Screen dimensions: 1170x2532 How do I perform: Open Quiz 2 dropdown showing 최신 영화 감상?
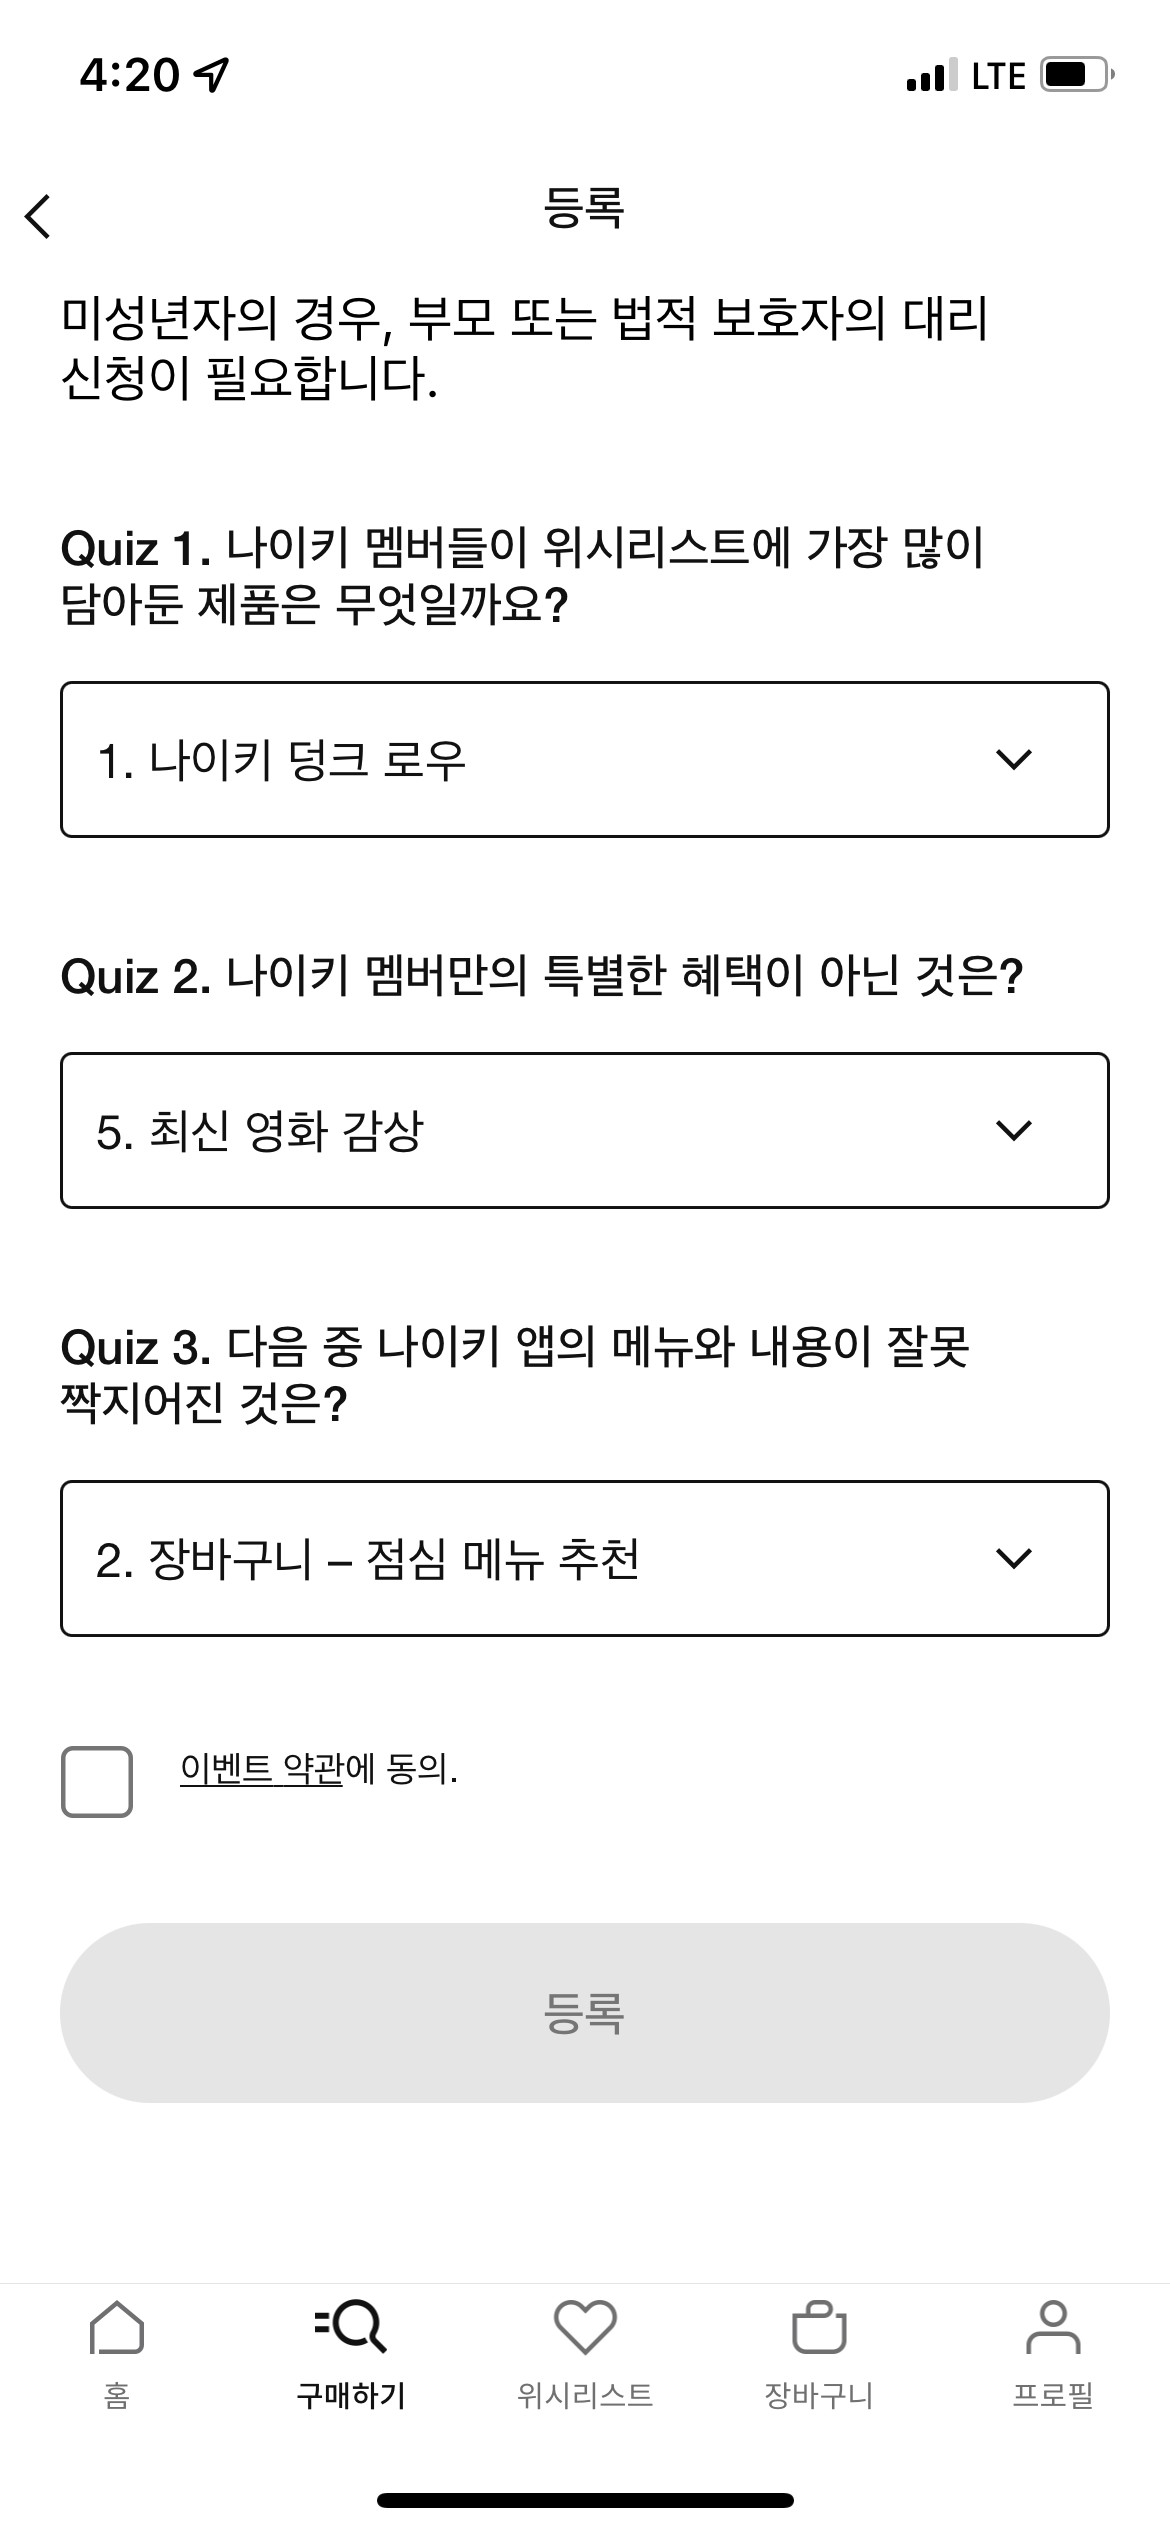click(x=584, y=1130)
